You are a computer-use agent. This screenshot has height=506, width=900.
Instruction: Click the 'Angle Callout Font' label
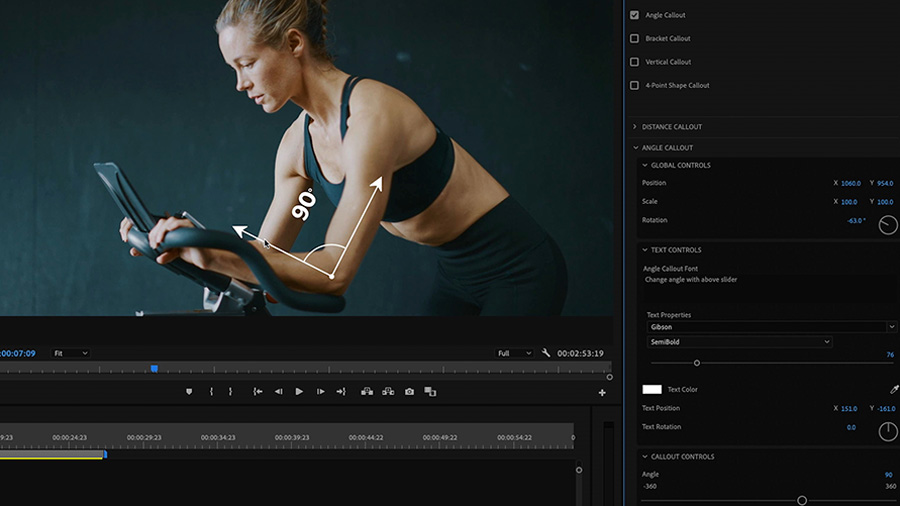(670, 268)
